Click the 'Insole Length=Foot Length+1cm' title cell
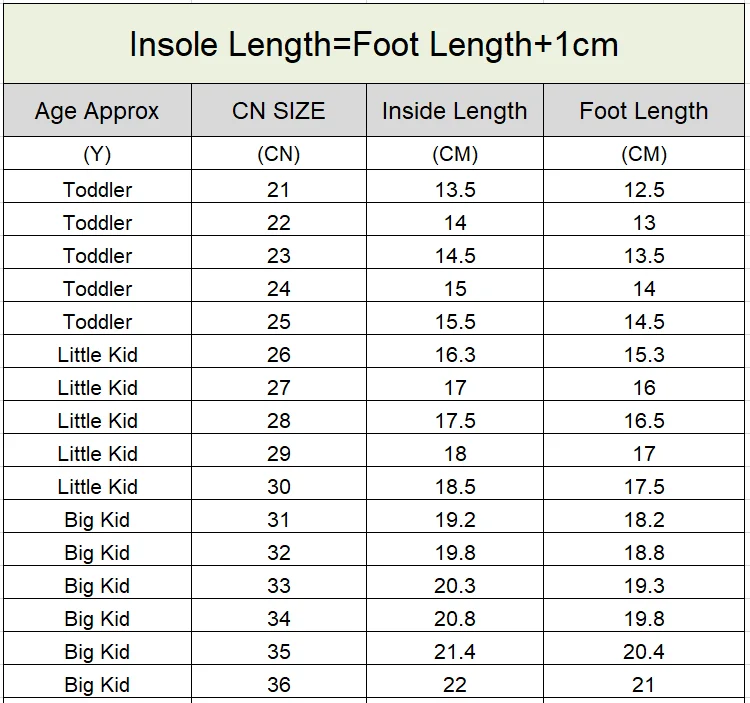This screenshot has height=703, width=750. 374,44
